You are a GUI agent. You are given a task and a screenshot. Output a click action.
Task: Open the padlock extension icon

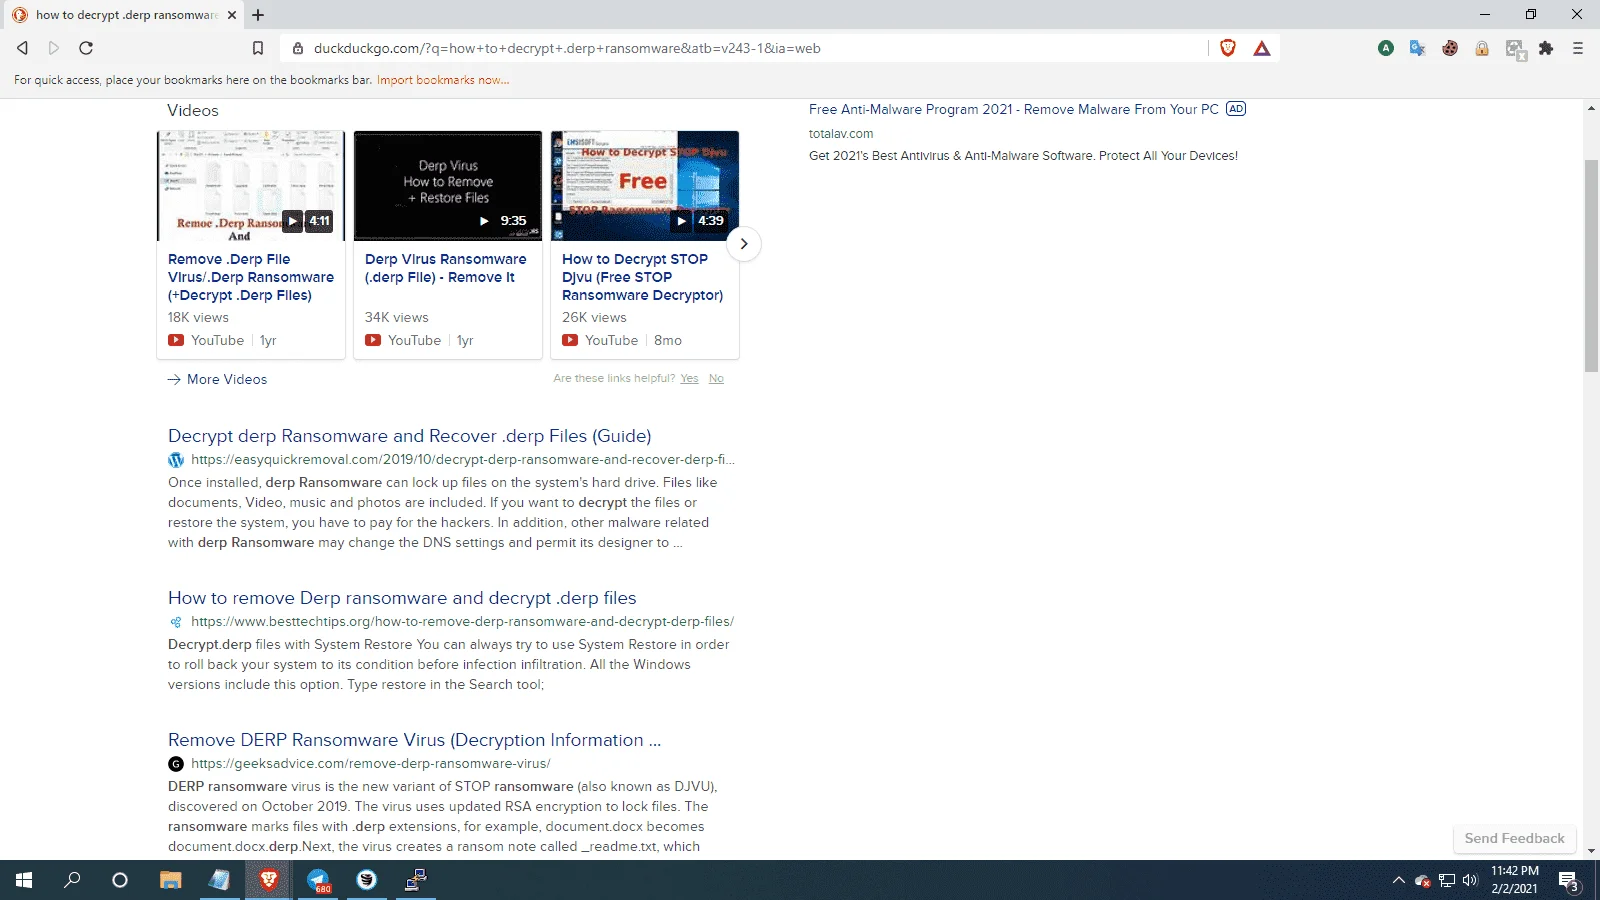point(1482,48)
